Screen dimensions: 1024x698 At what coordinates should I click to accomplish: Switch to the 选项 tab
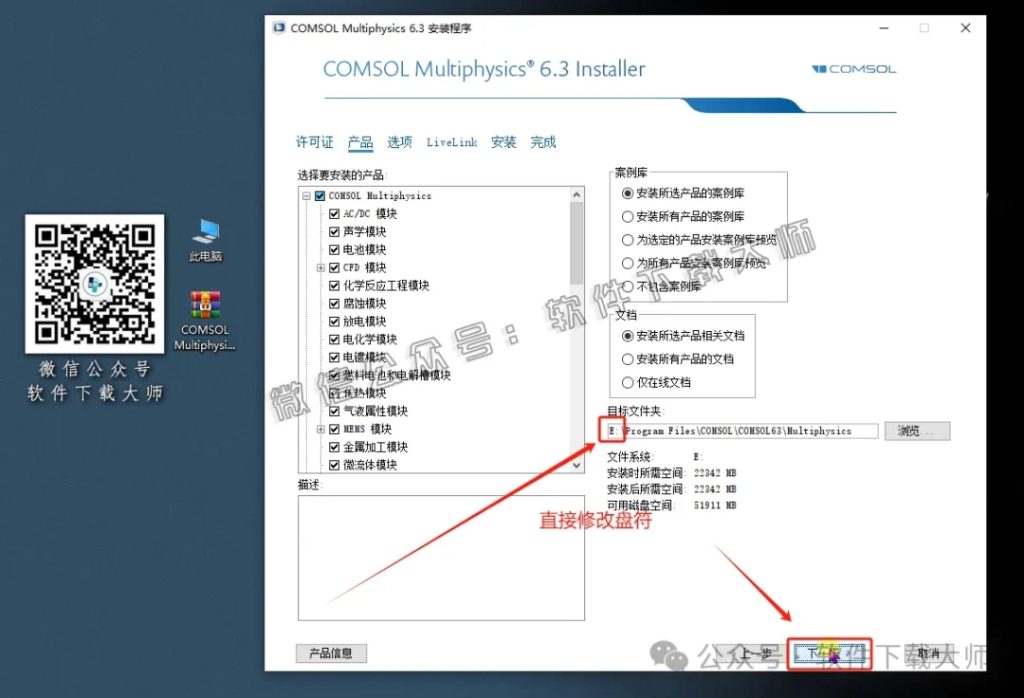click(399, 141)
